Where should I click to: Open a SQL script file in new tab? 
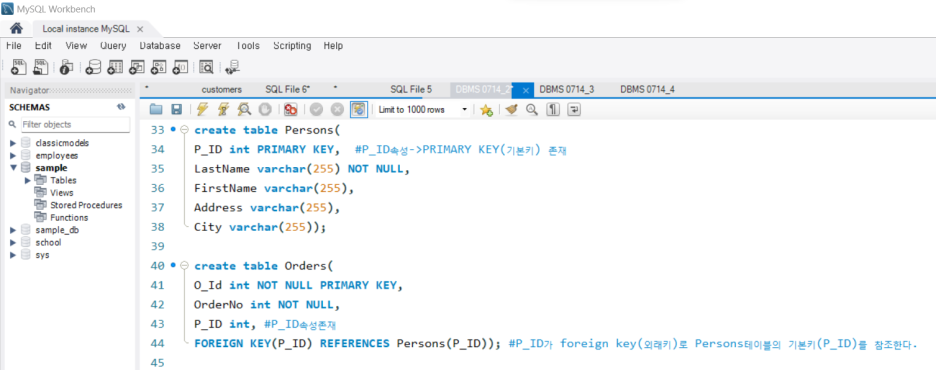pos(41,67)
